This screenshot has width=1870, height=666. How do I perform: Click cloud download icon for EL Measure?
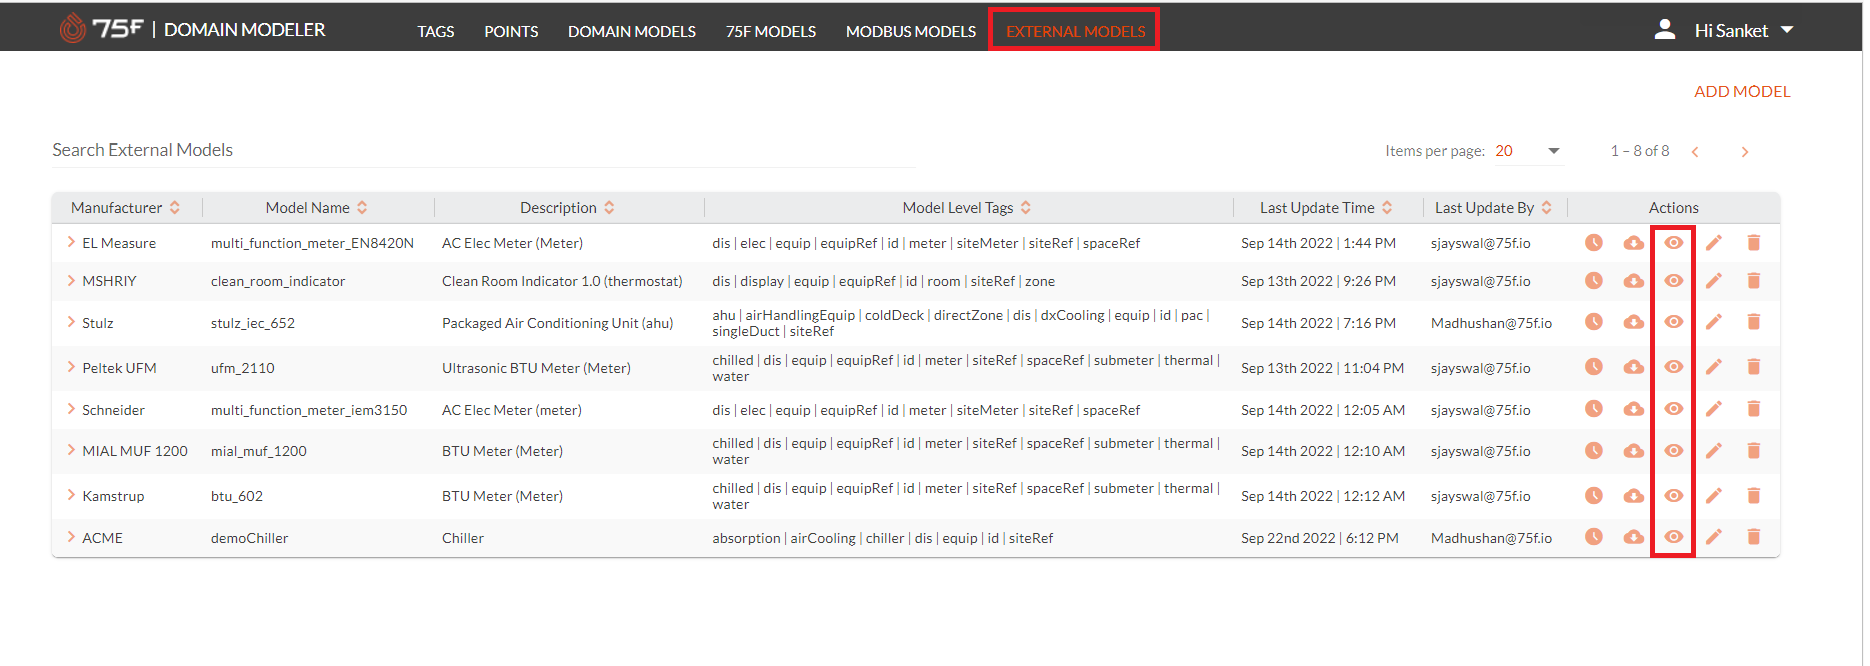[x=1634, y=243]
